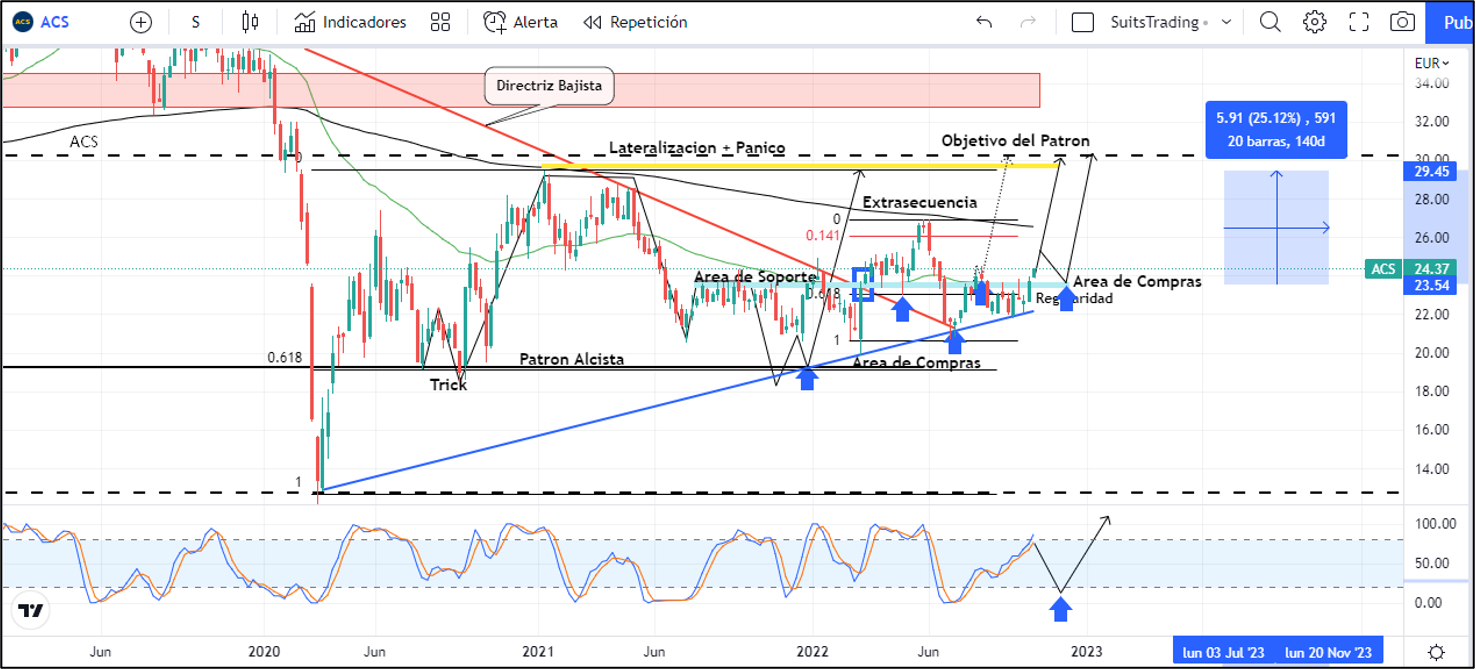Click the TradingView logo in indicator pane
The height and width of the screenshot is (670, 1476).
coord(31,611)
